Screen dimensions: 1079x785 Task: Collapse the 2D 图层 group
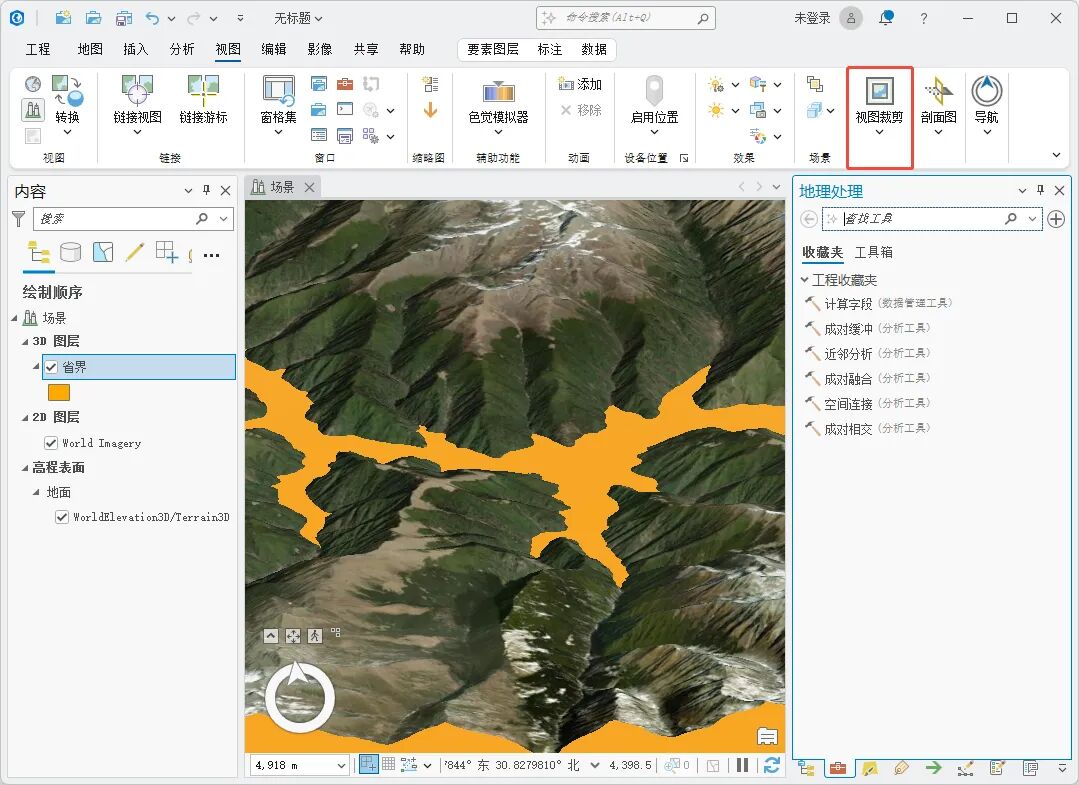tap(25, 418)
